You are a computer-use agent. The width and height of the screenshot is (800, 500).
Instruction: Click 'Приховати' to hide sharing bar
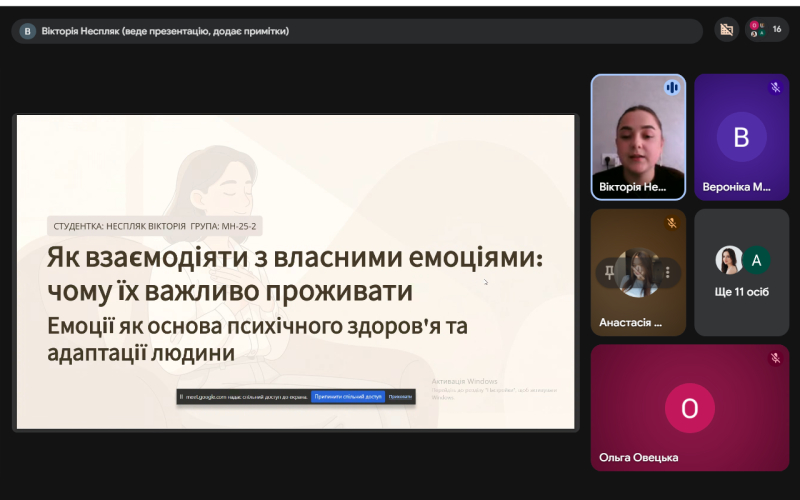pos(400,397)
